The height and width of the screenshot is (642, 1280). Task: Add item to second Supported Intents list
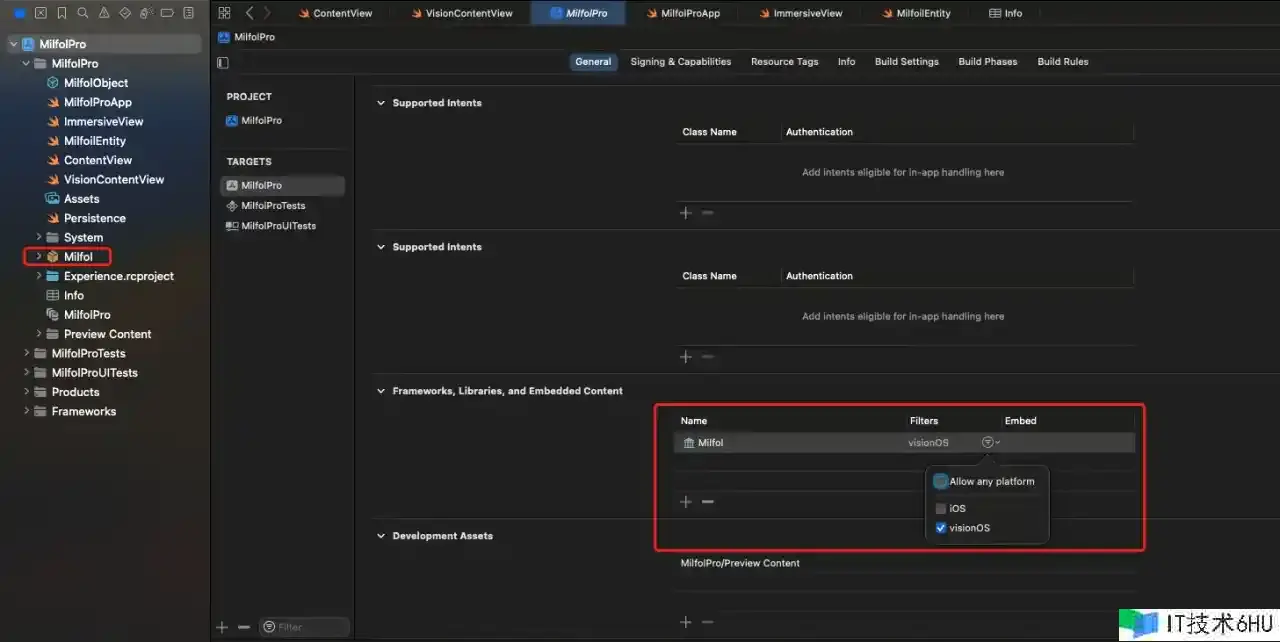pyautogui.click(x=686, y=357)
